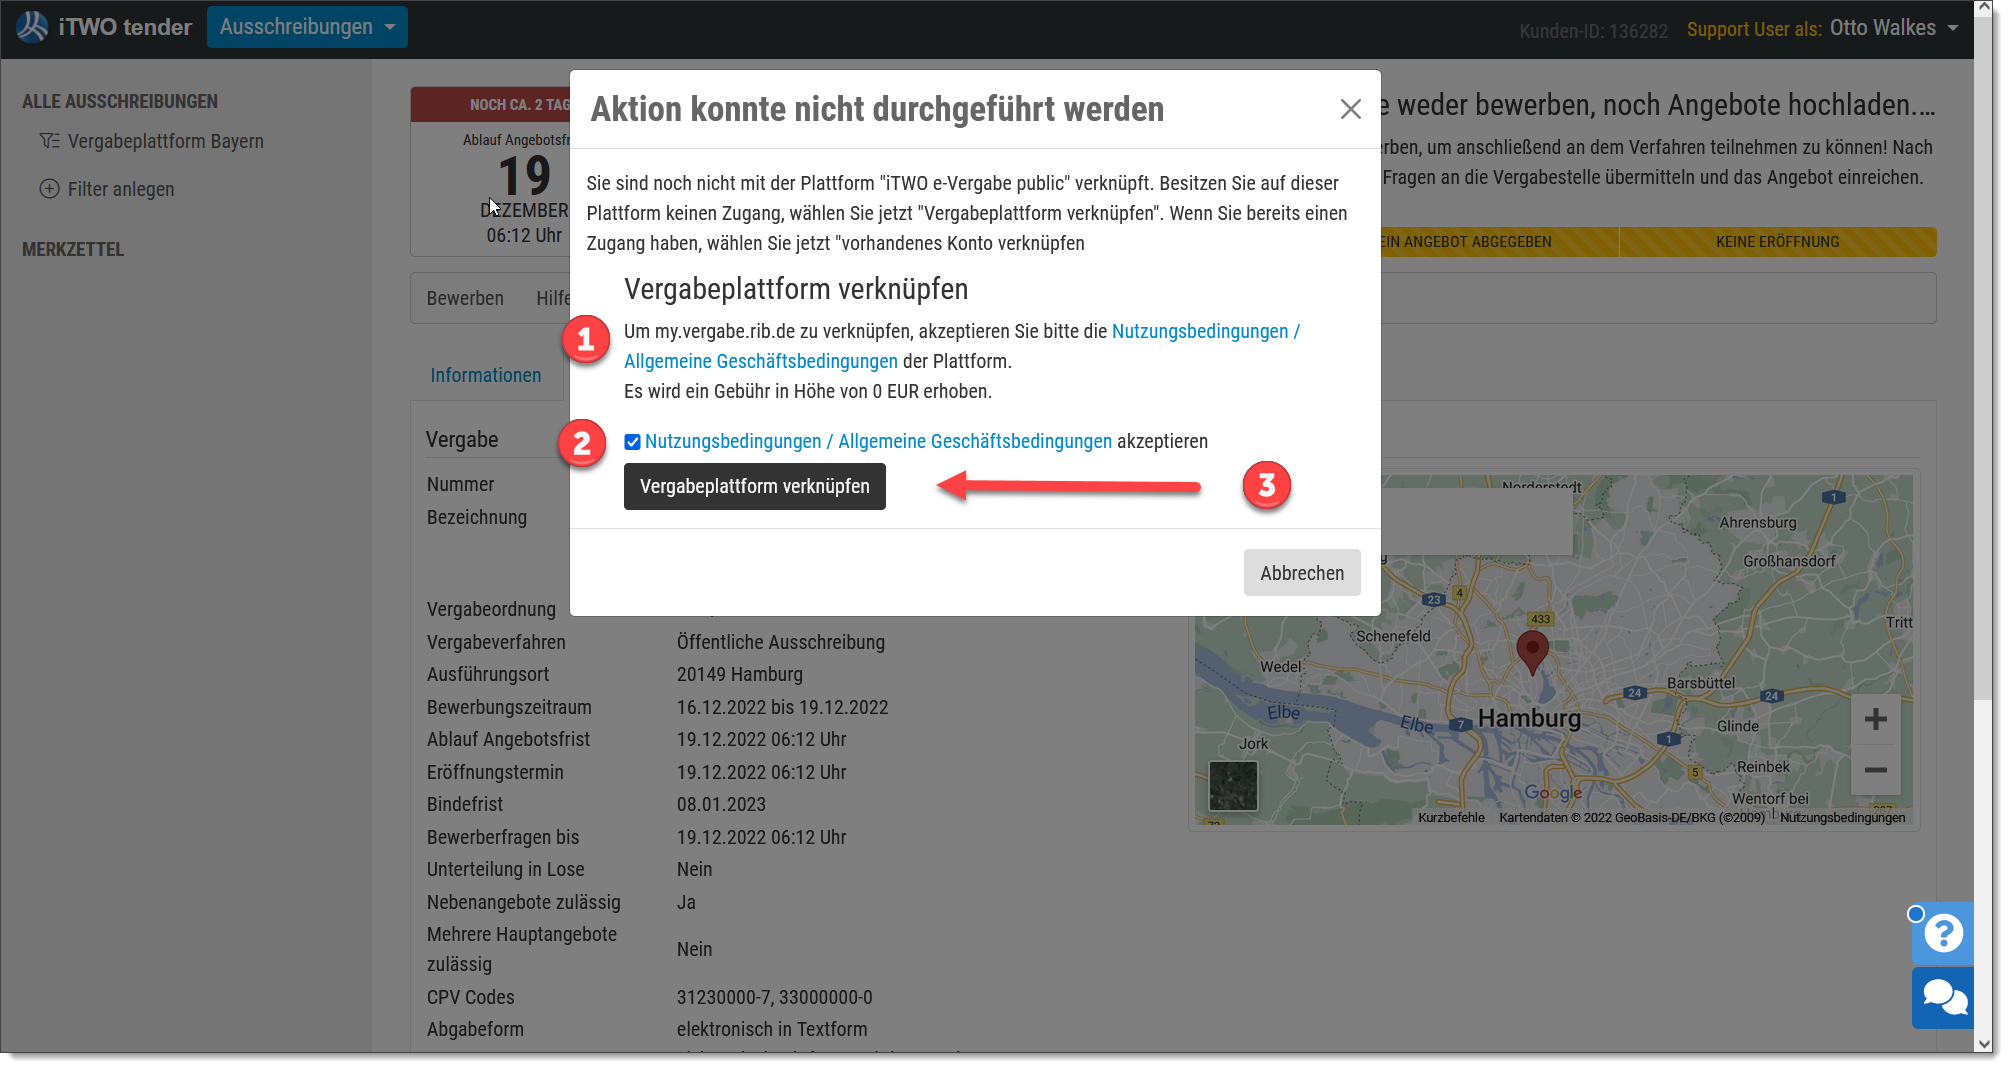Click the scrollbar down arrow
2008x1068 pixels.
tap(1984, 1043)
